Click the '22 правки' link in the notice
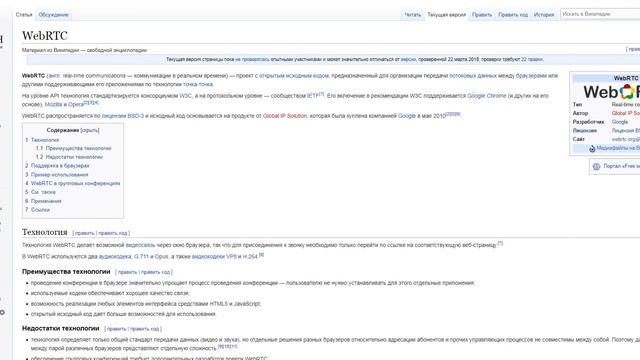Viewport: 640px width, 360px height. (531, 60)
